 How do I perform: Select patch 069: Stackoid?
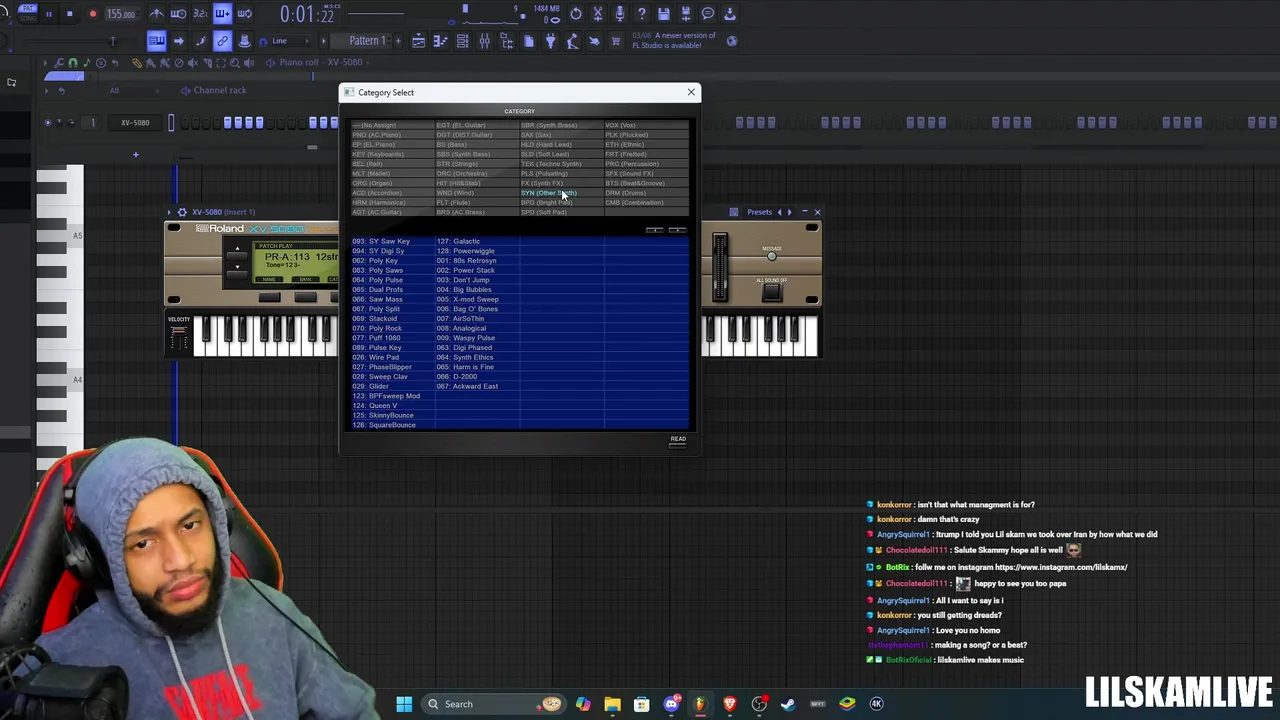pos(375,319)
